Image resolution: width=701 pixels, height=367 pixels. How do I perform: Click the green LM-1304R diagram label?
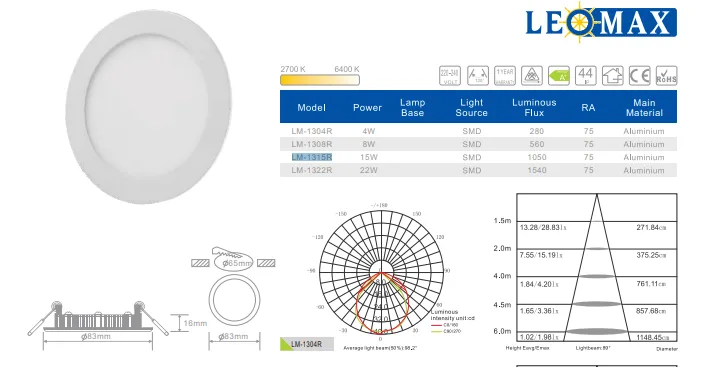click(x=307, y=344)
